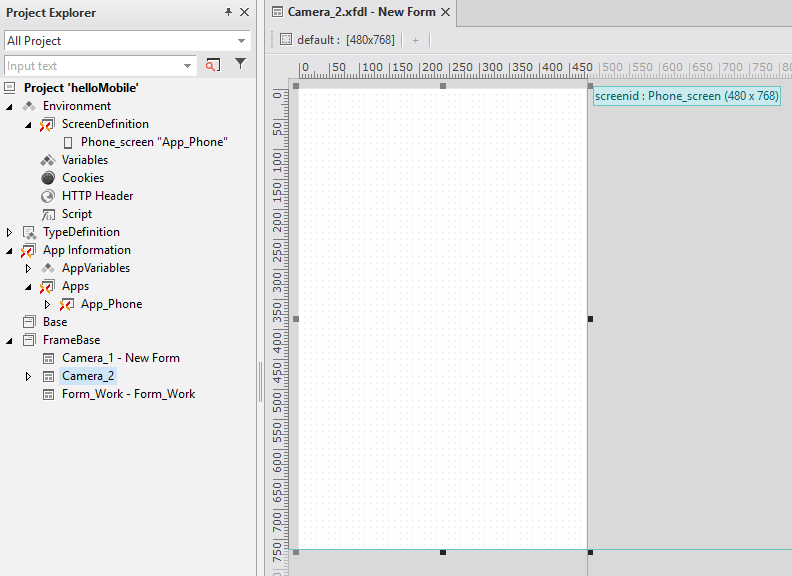Collapse the App Information node
This screenshot has width=792, height=576.
9,251
